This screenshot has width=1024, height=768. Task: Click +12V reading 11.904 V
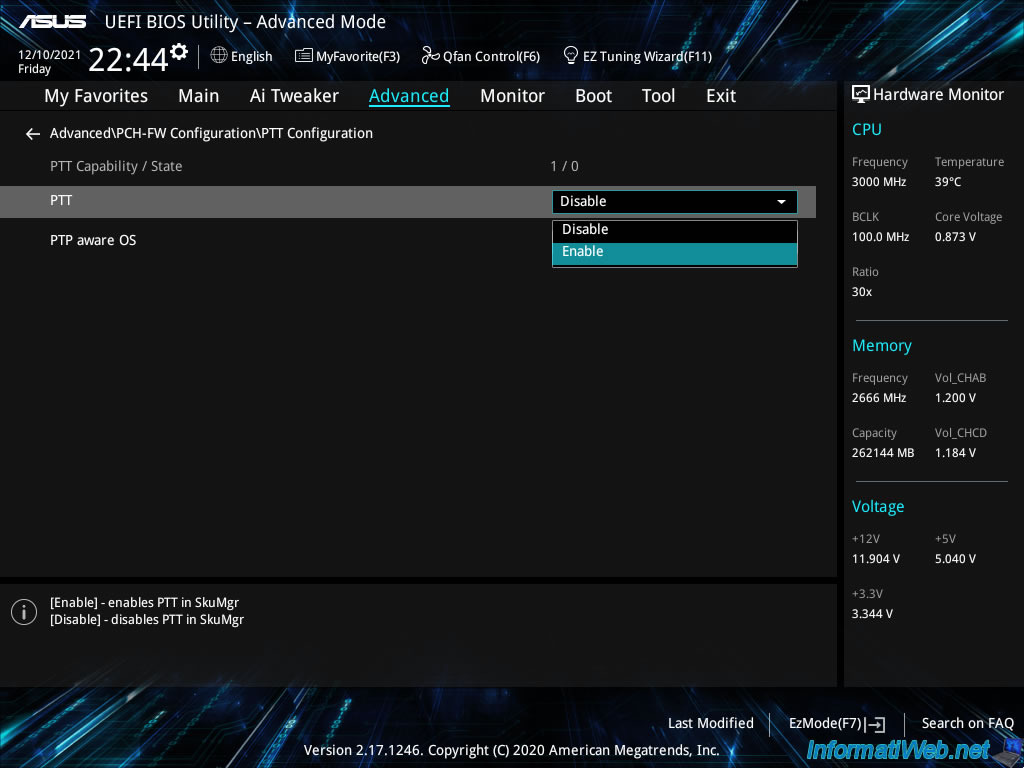pos(875,559)
